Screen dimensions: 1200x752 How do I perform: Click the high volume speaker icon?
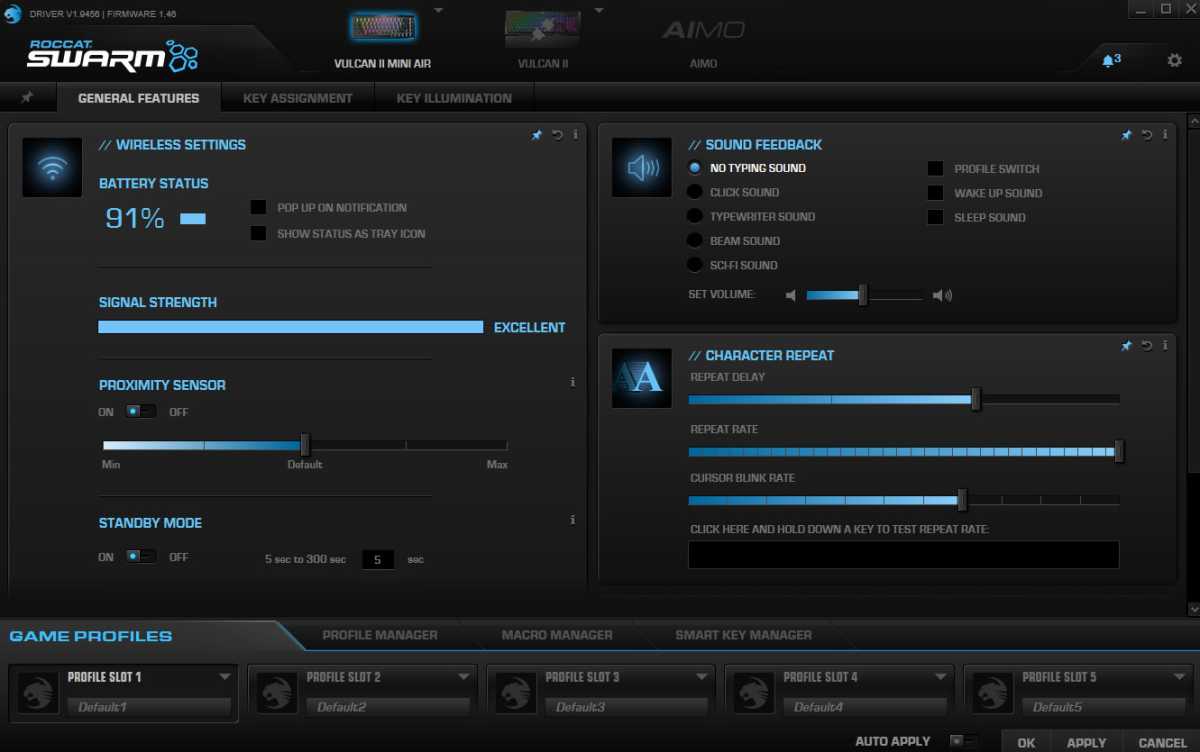pos(942,295)
